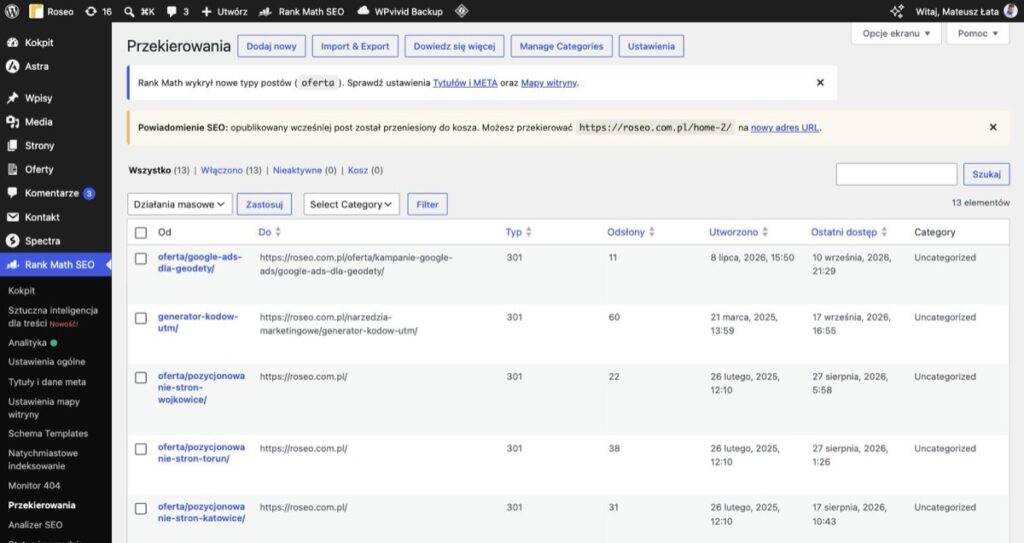Click the Szukaj search button
This screenshot has width=1024, height=543.
(x=986, y=174)
